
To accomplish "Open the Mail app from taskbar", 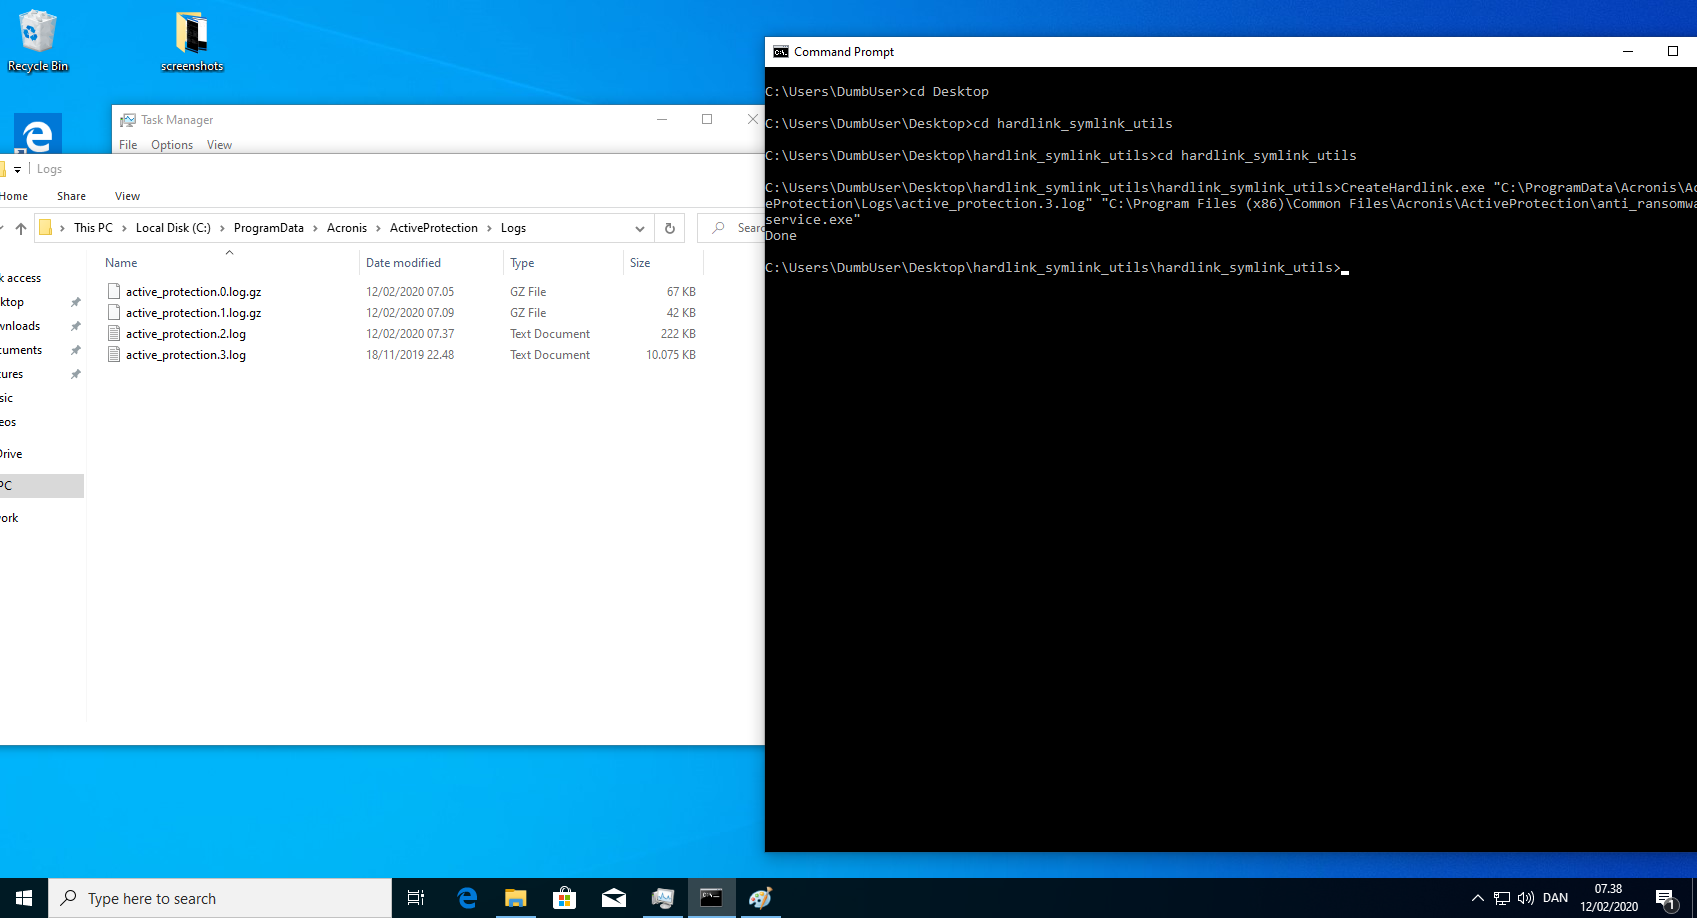I will pyautogui.click(x=614, y=898).
